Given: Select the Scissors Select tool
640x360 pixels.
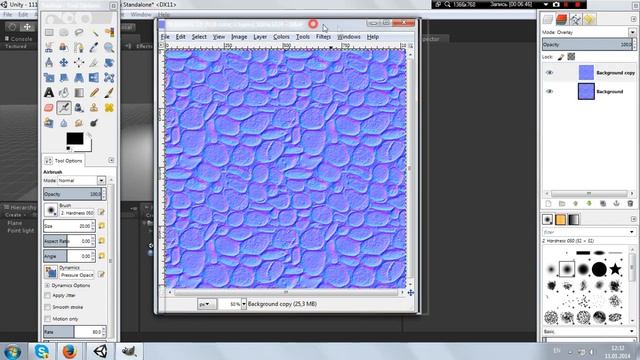Looking at the screenshot, I should (x=49, y=47).
